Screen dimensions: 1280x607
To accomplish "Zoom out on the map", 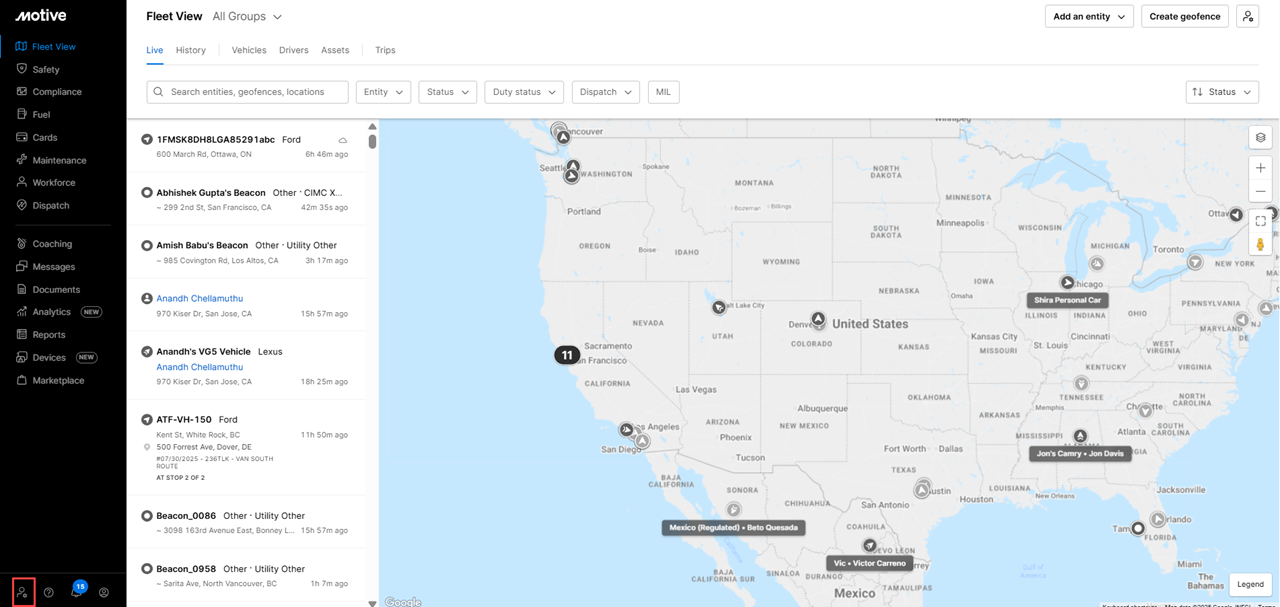I will coord(1260,191).
